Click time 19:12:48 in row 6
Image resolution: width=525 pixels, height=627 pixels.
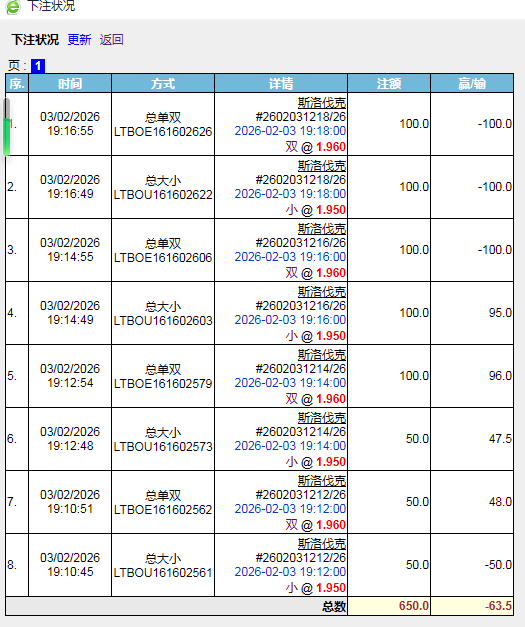[x=70, y=446]
